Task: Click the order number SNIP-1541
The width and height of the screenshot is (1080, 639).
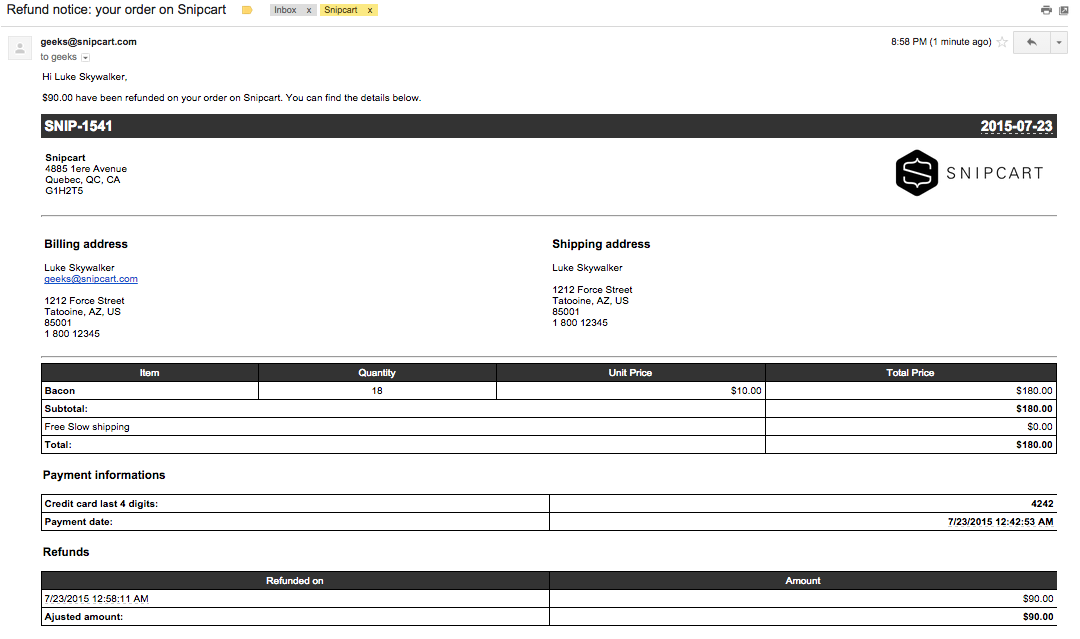Action: (78, 126)
